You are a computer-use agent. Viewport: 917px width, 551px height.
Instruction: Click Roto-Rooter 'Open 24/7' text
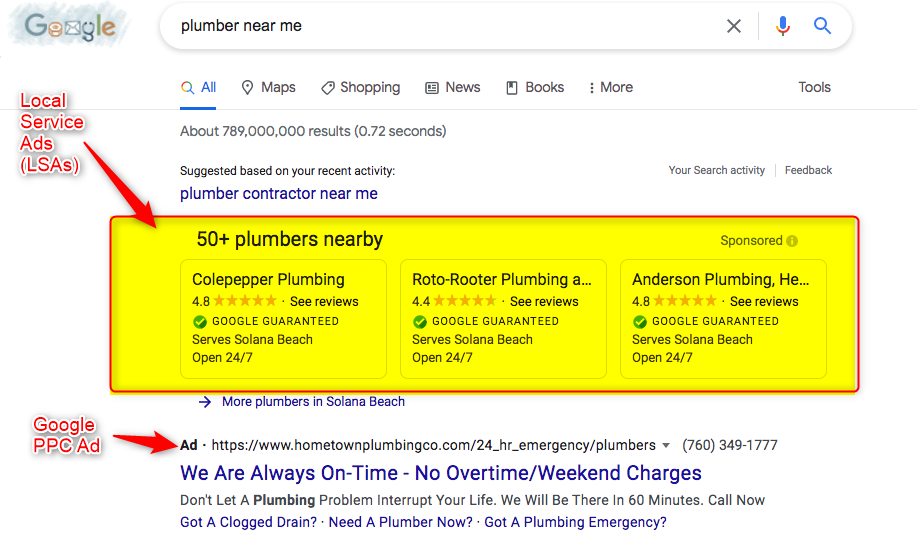coord(442,358)
